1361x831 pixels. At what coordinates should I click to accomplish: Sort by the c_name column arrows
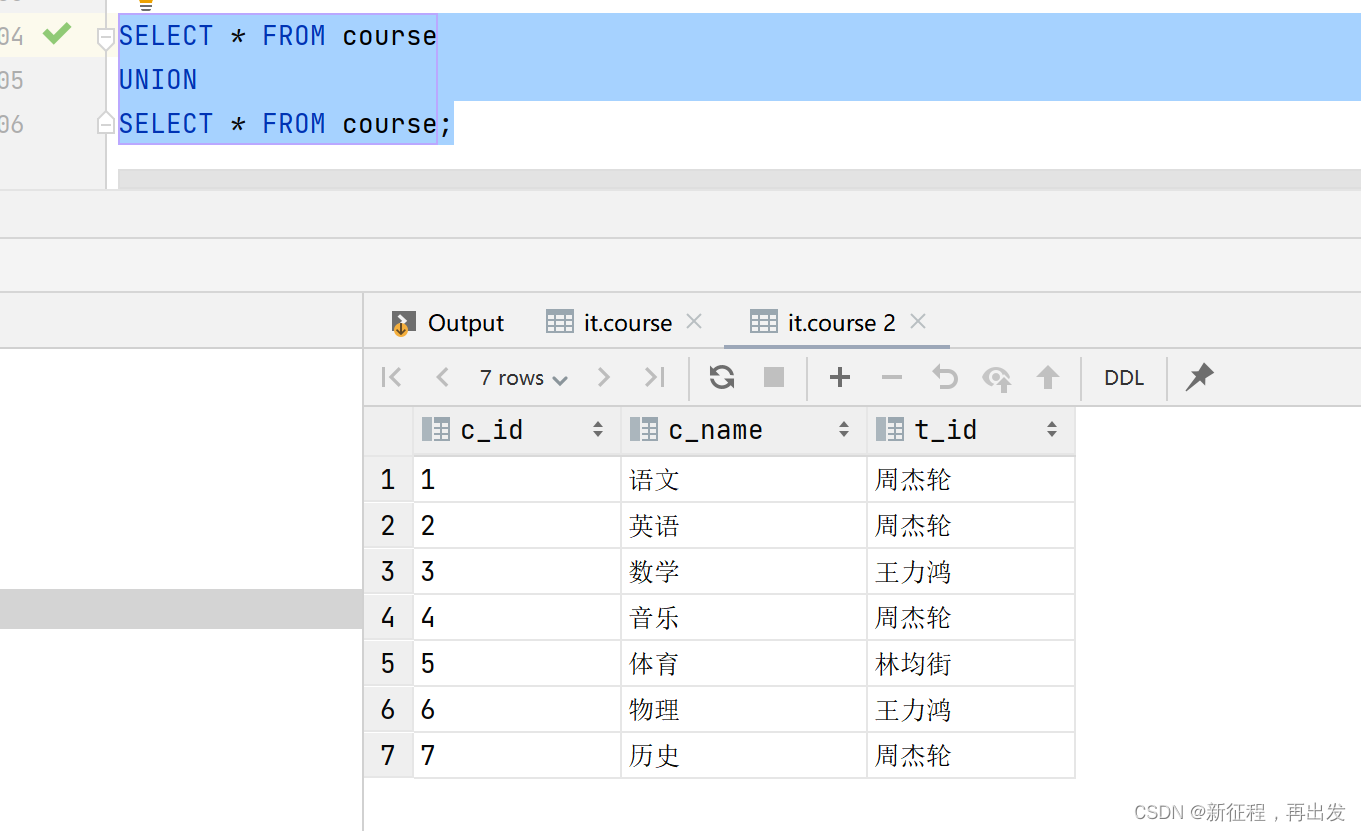click(x=844, y=430)
